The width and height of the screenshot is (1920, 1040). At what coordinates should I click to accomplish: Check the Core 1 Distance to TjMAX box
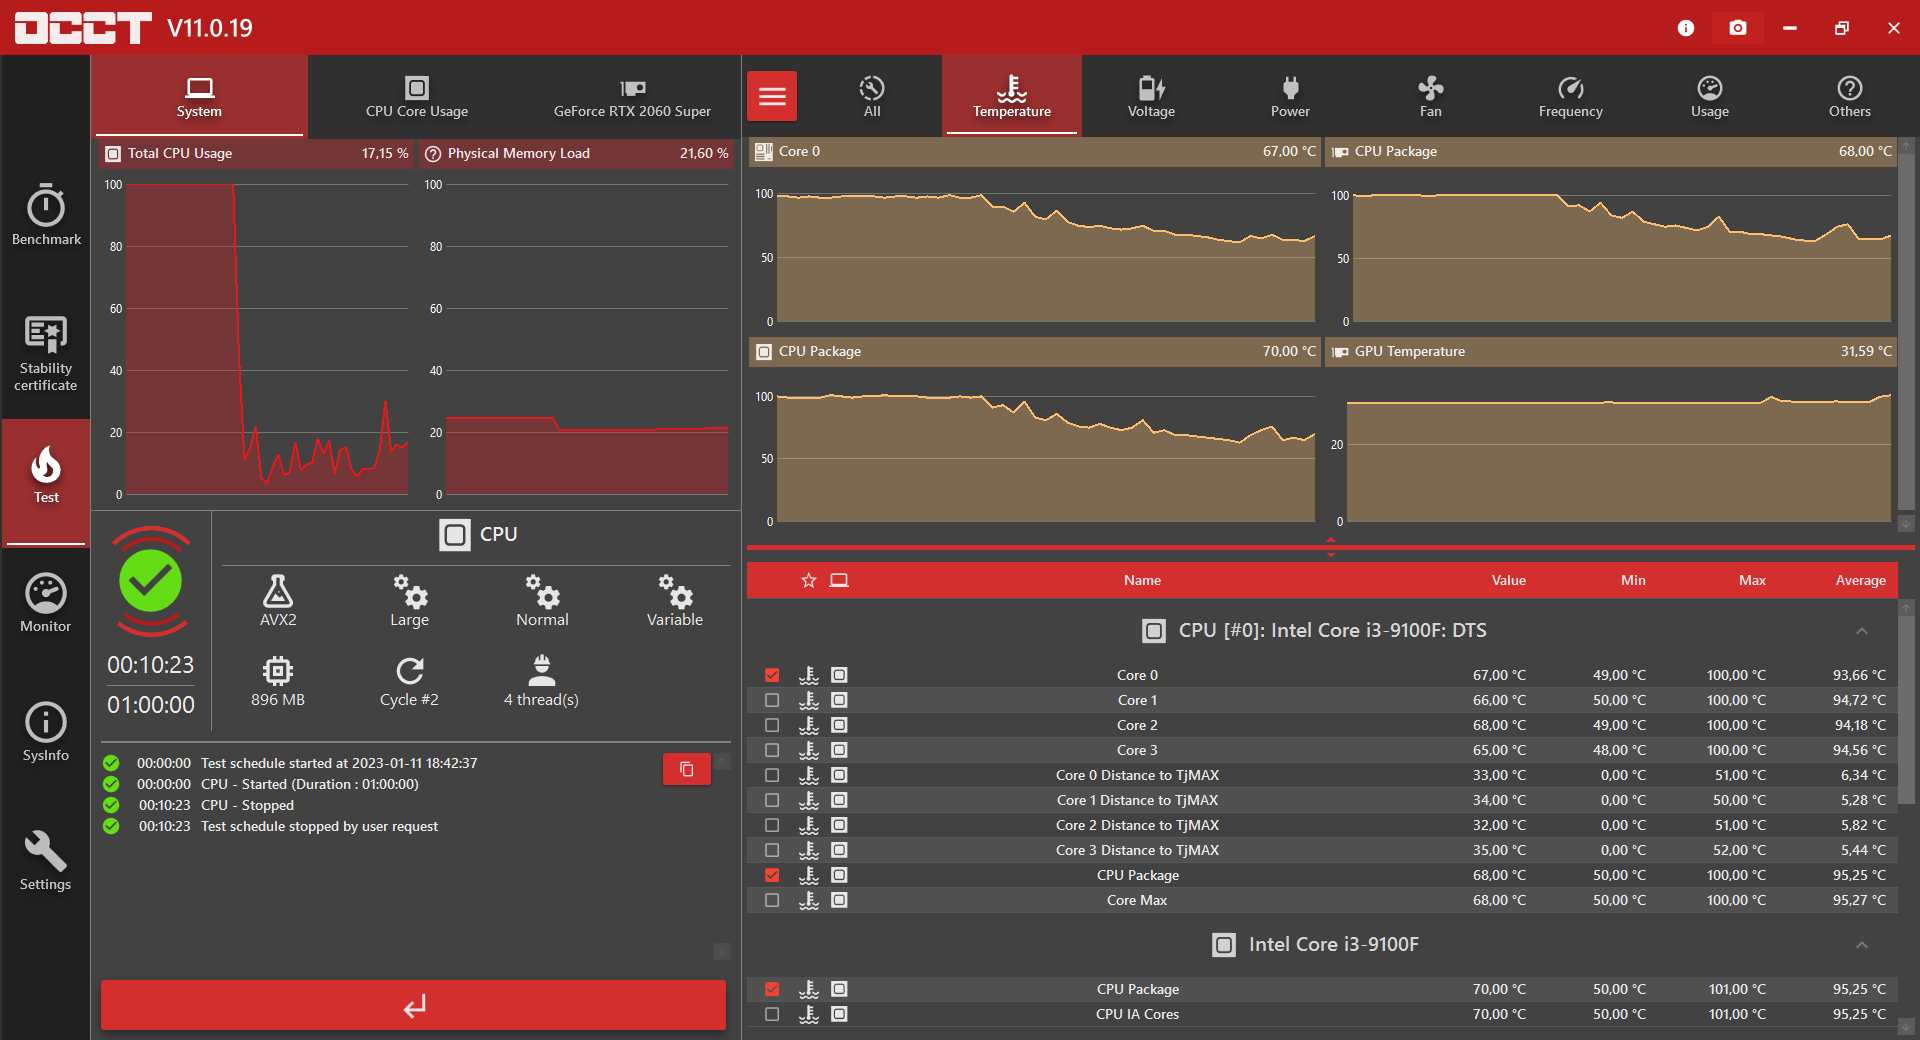772,800
